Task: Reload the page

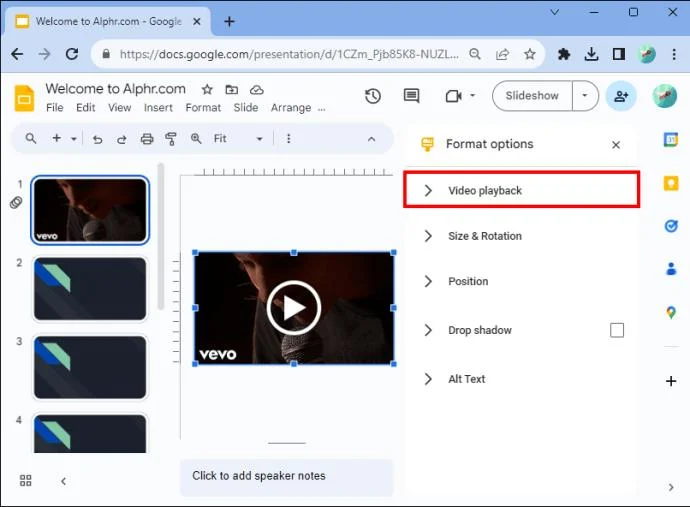Action: (72, 54)
